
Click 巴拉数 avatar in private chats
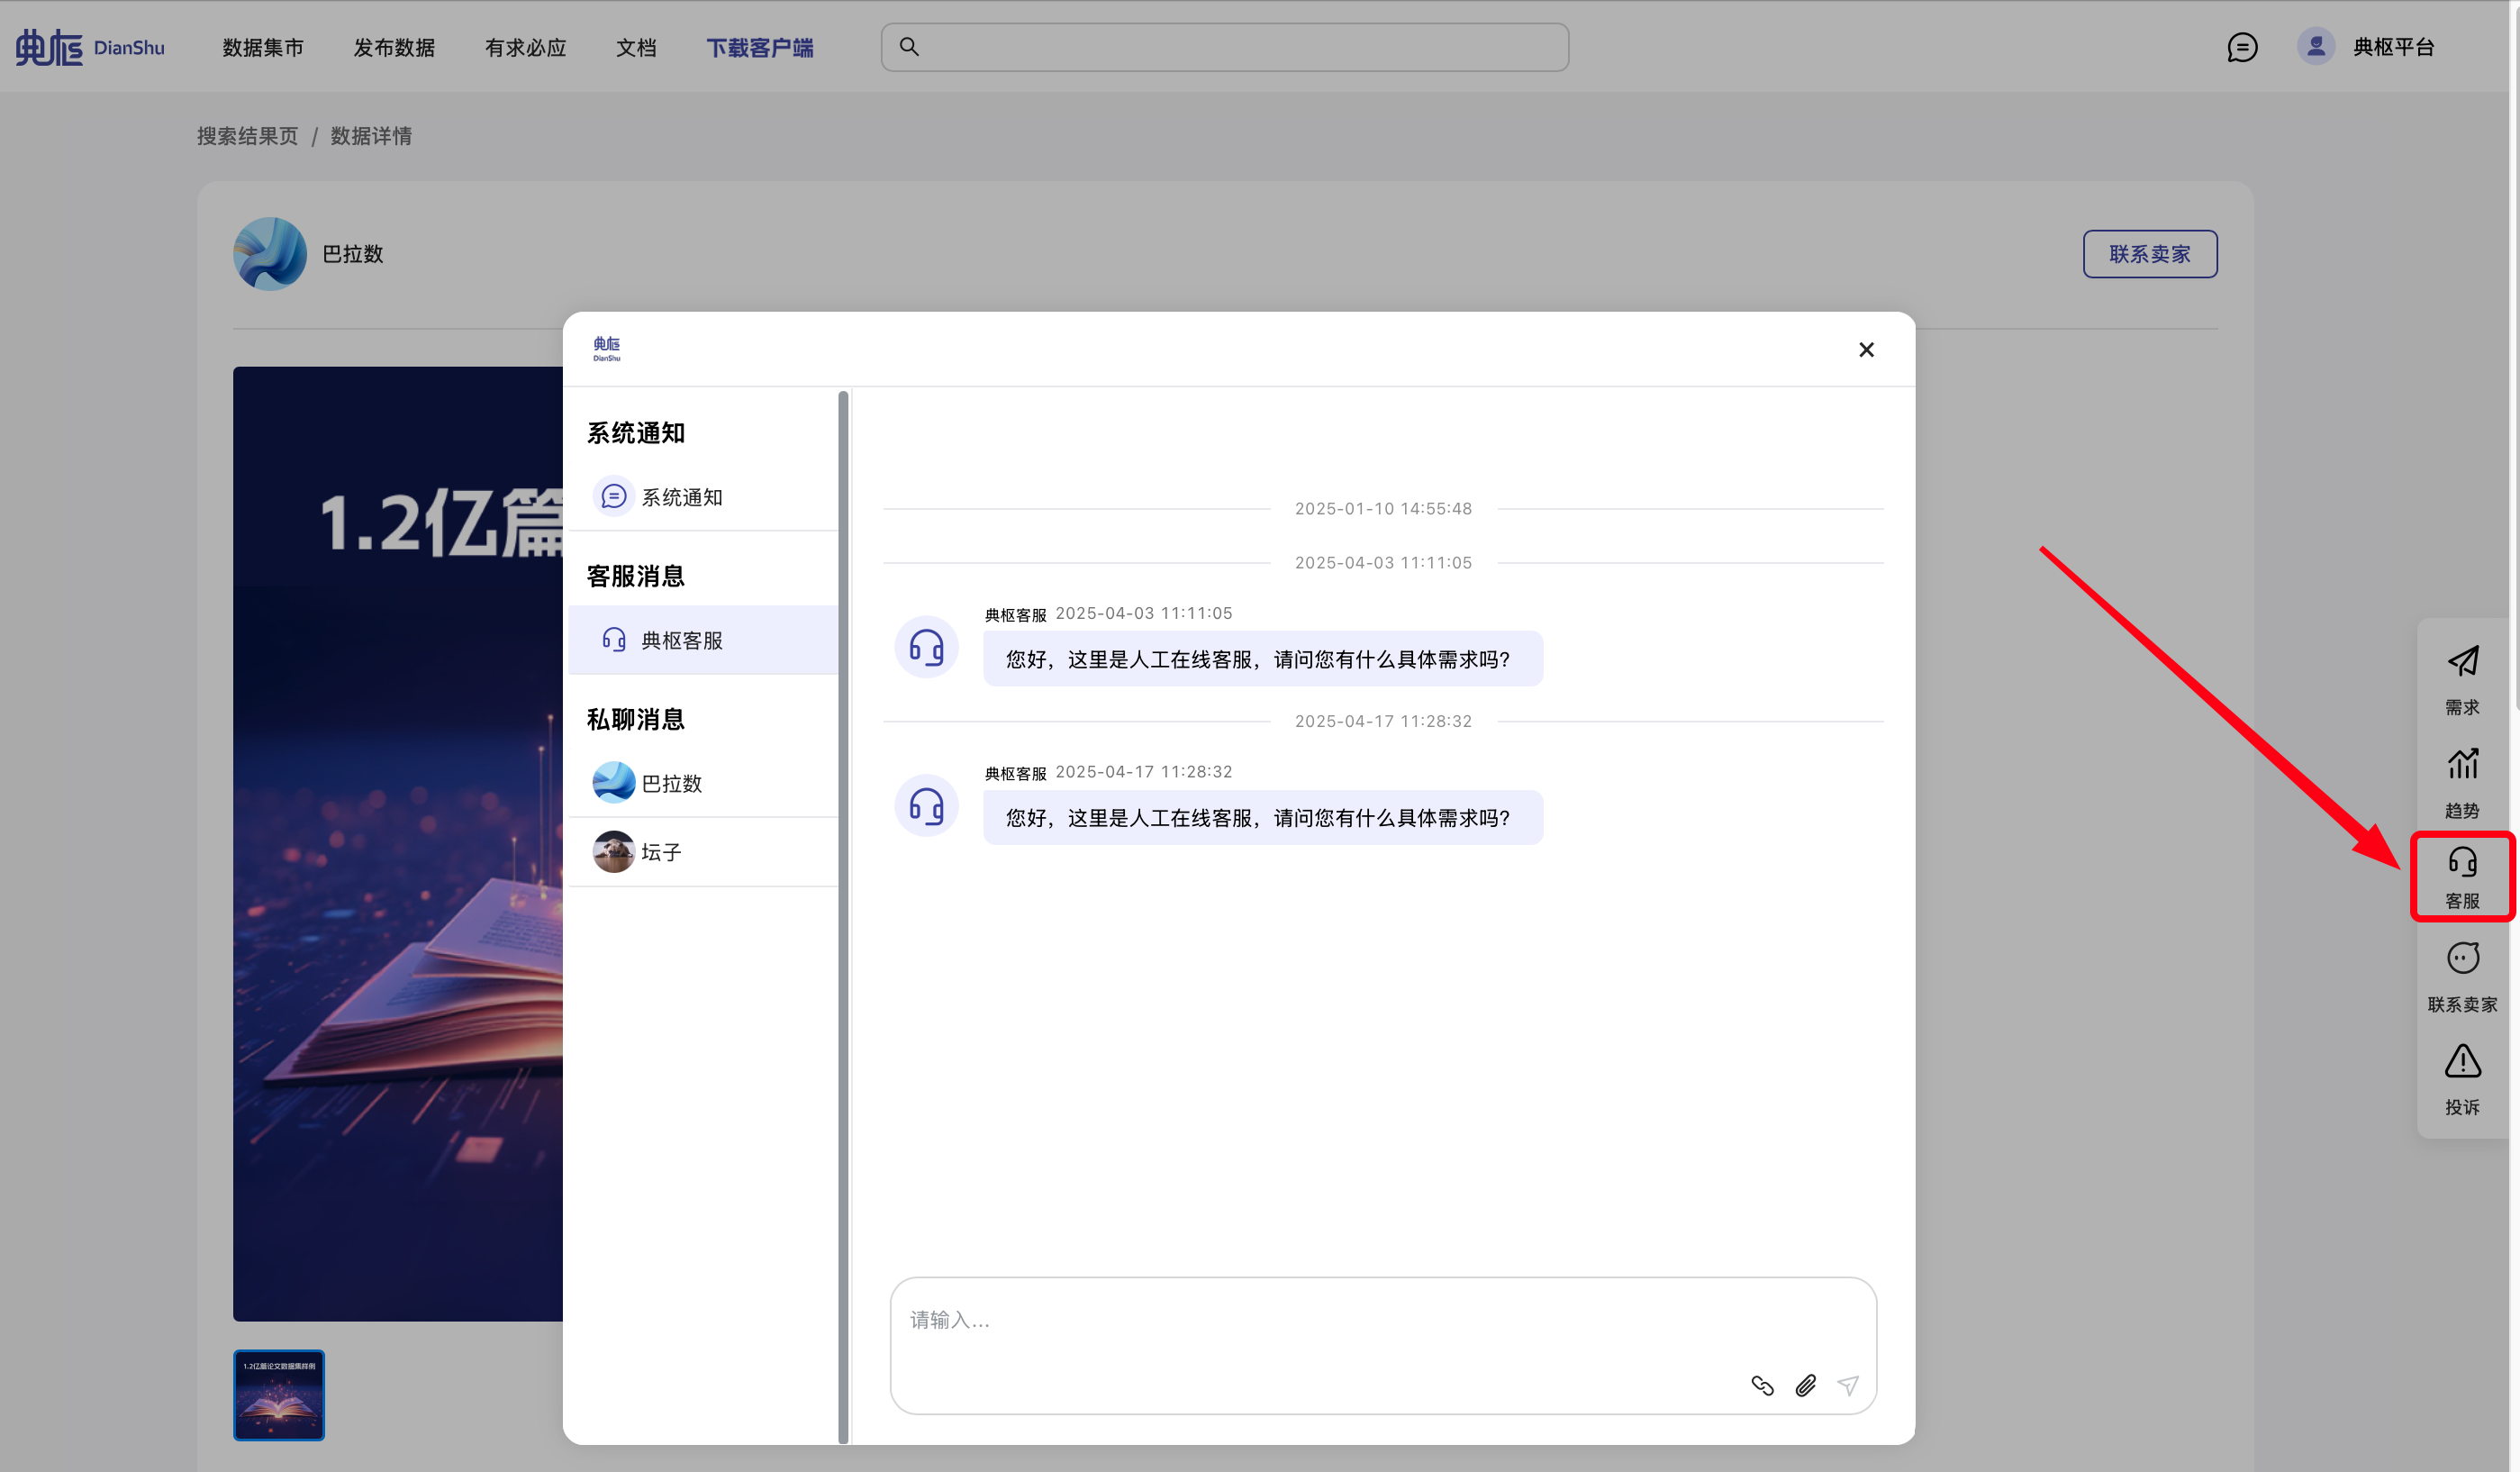[614, 783]
